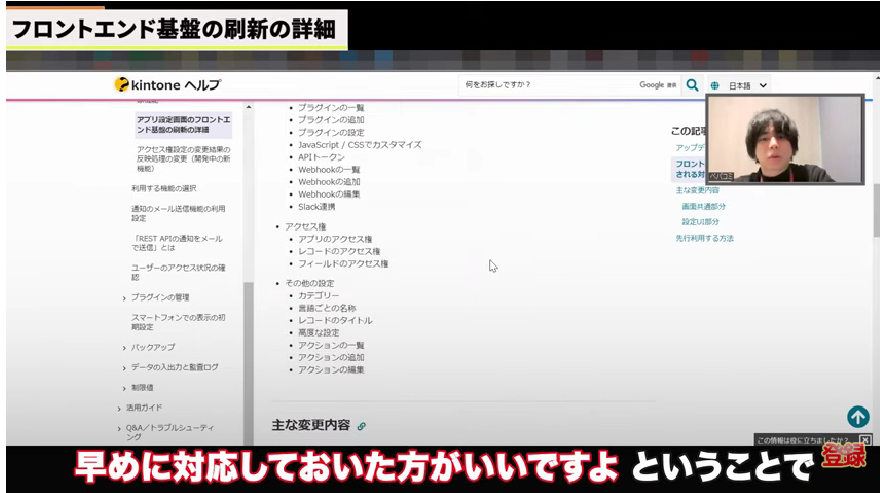Click the presenter webcam thumbnail

tap(785, 139)
